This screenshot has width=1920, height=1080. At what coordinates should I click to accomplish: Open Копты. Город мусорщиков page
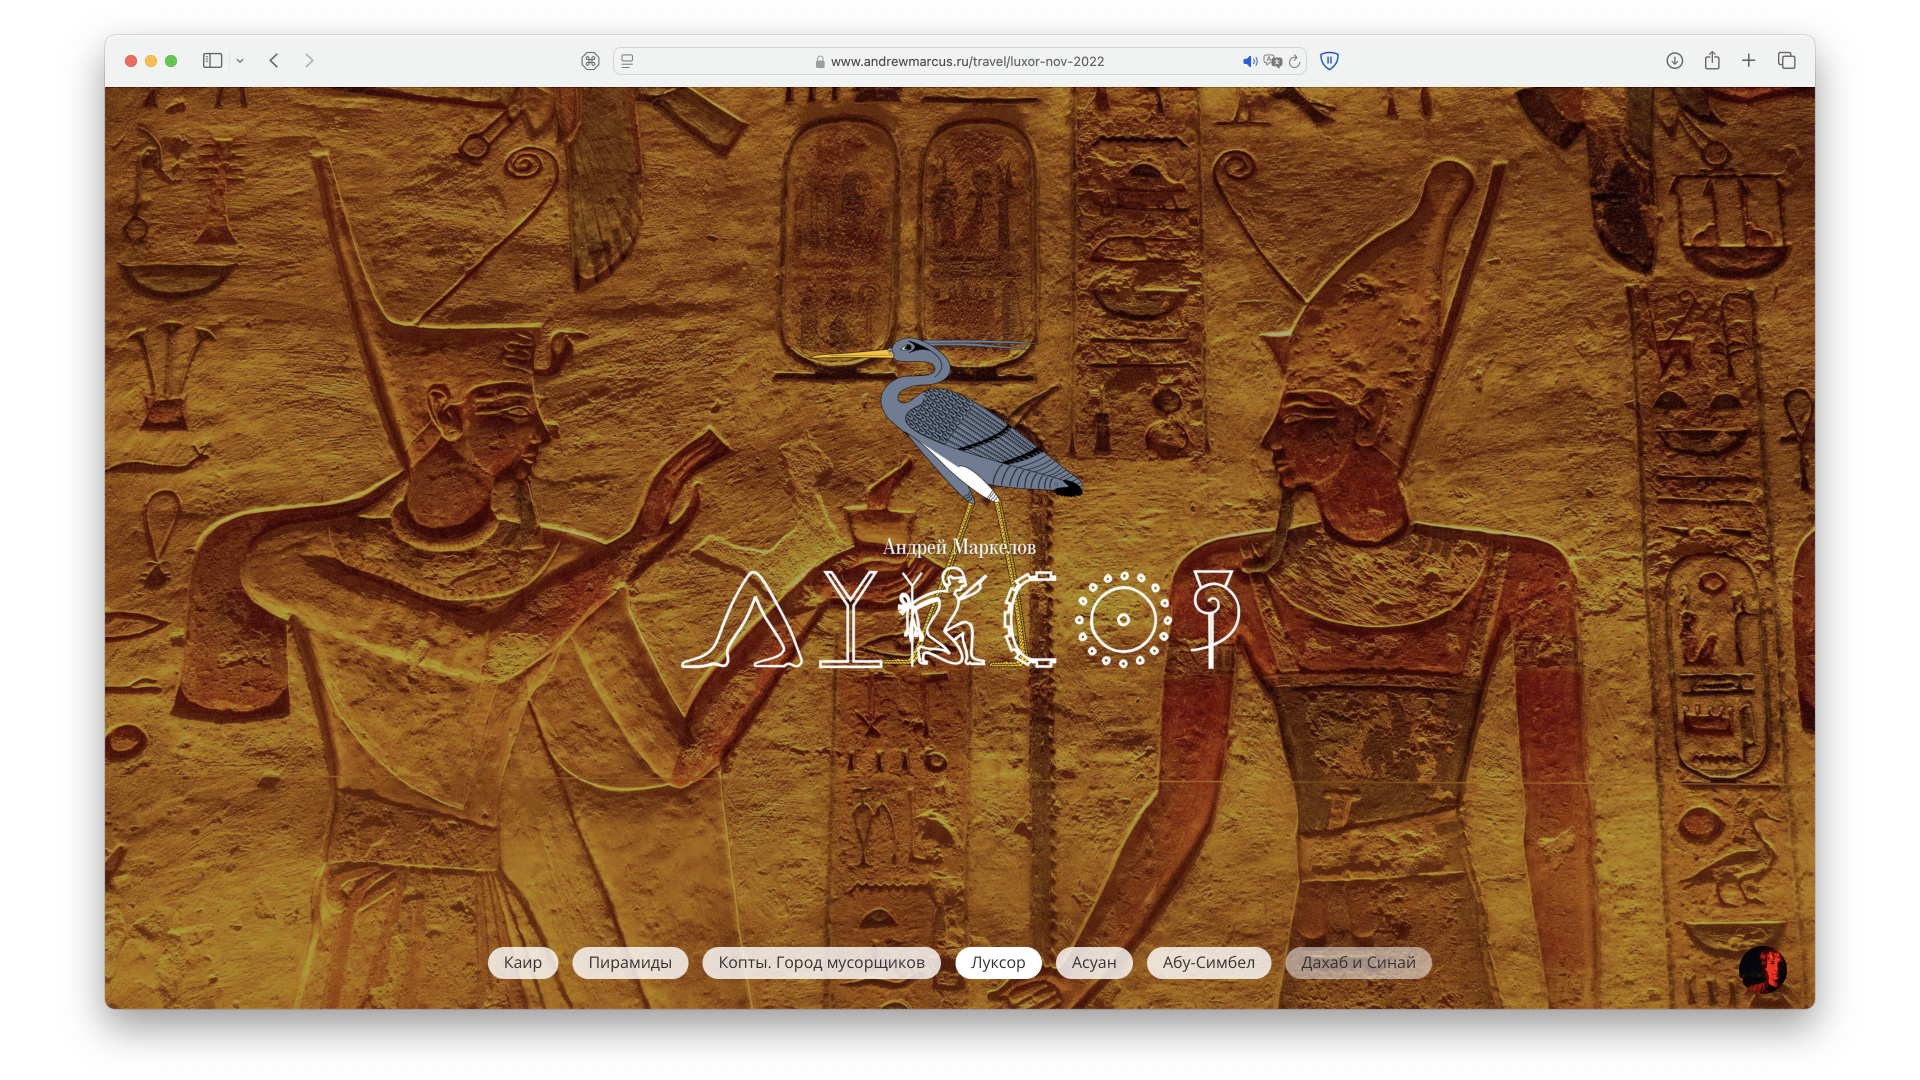tap(821, 963)
